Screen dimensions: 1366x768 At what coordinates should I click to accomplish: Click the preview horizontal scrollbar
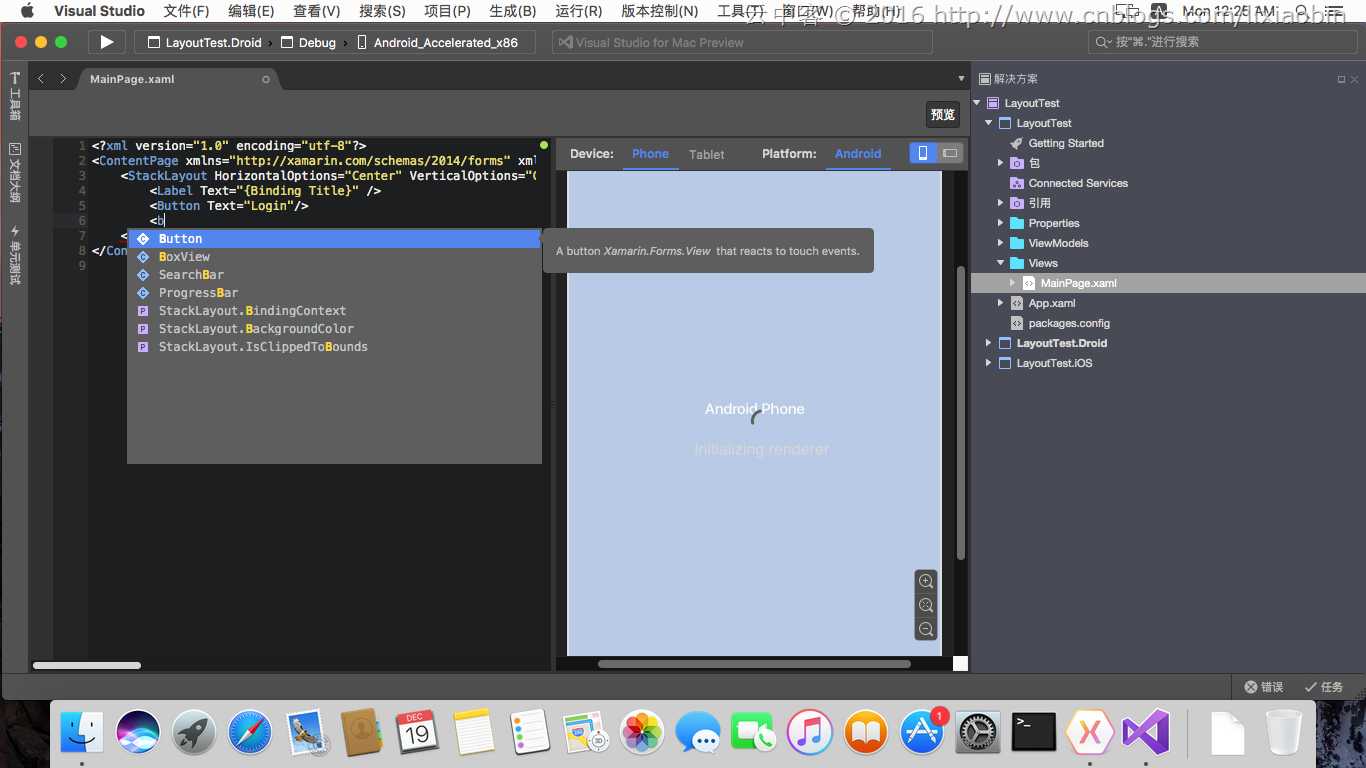(754, 664)
